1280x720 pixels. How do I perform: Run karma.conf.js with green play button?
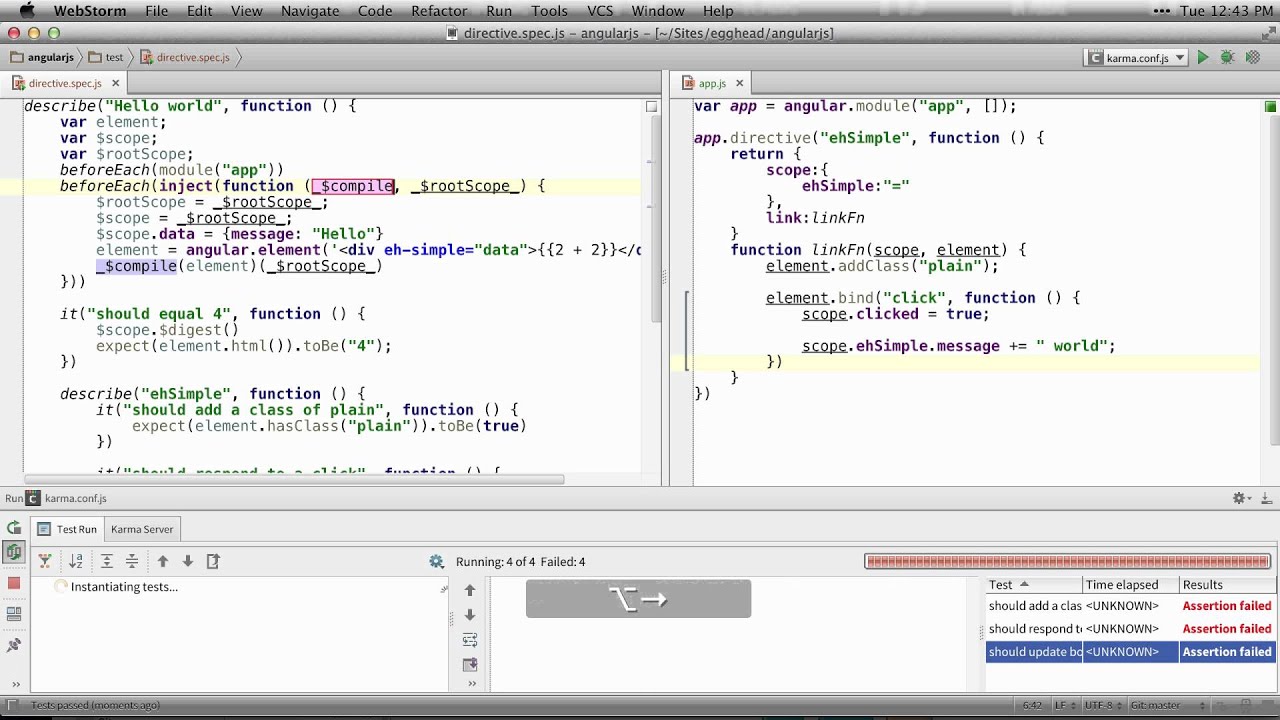coord(1203,58)
